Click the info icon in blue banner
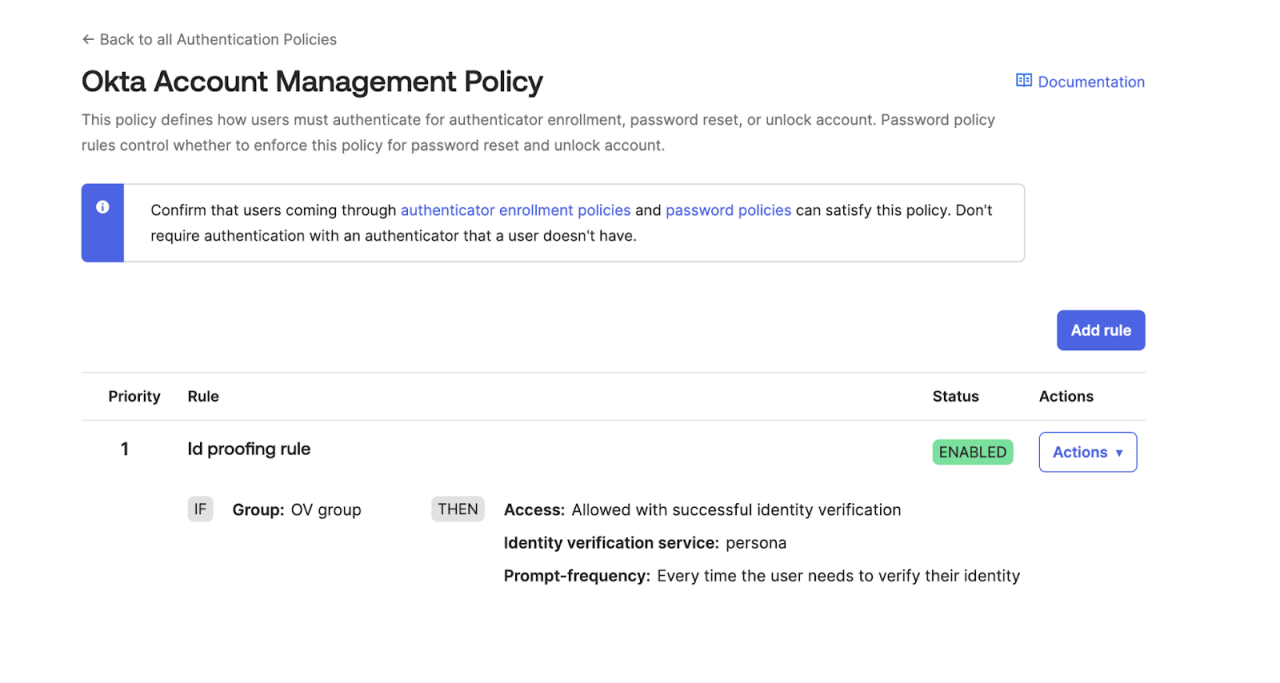1280x683 pixels. coord(102,207)
